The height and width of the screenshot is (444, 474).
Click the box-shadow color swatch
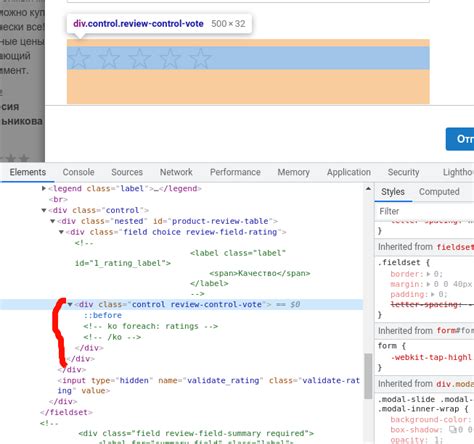point(452,430)
